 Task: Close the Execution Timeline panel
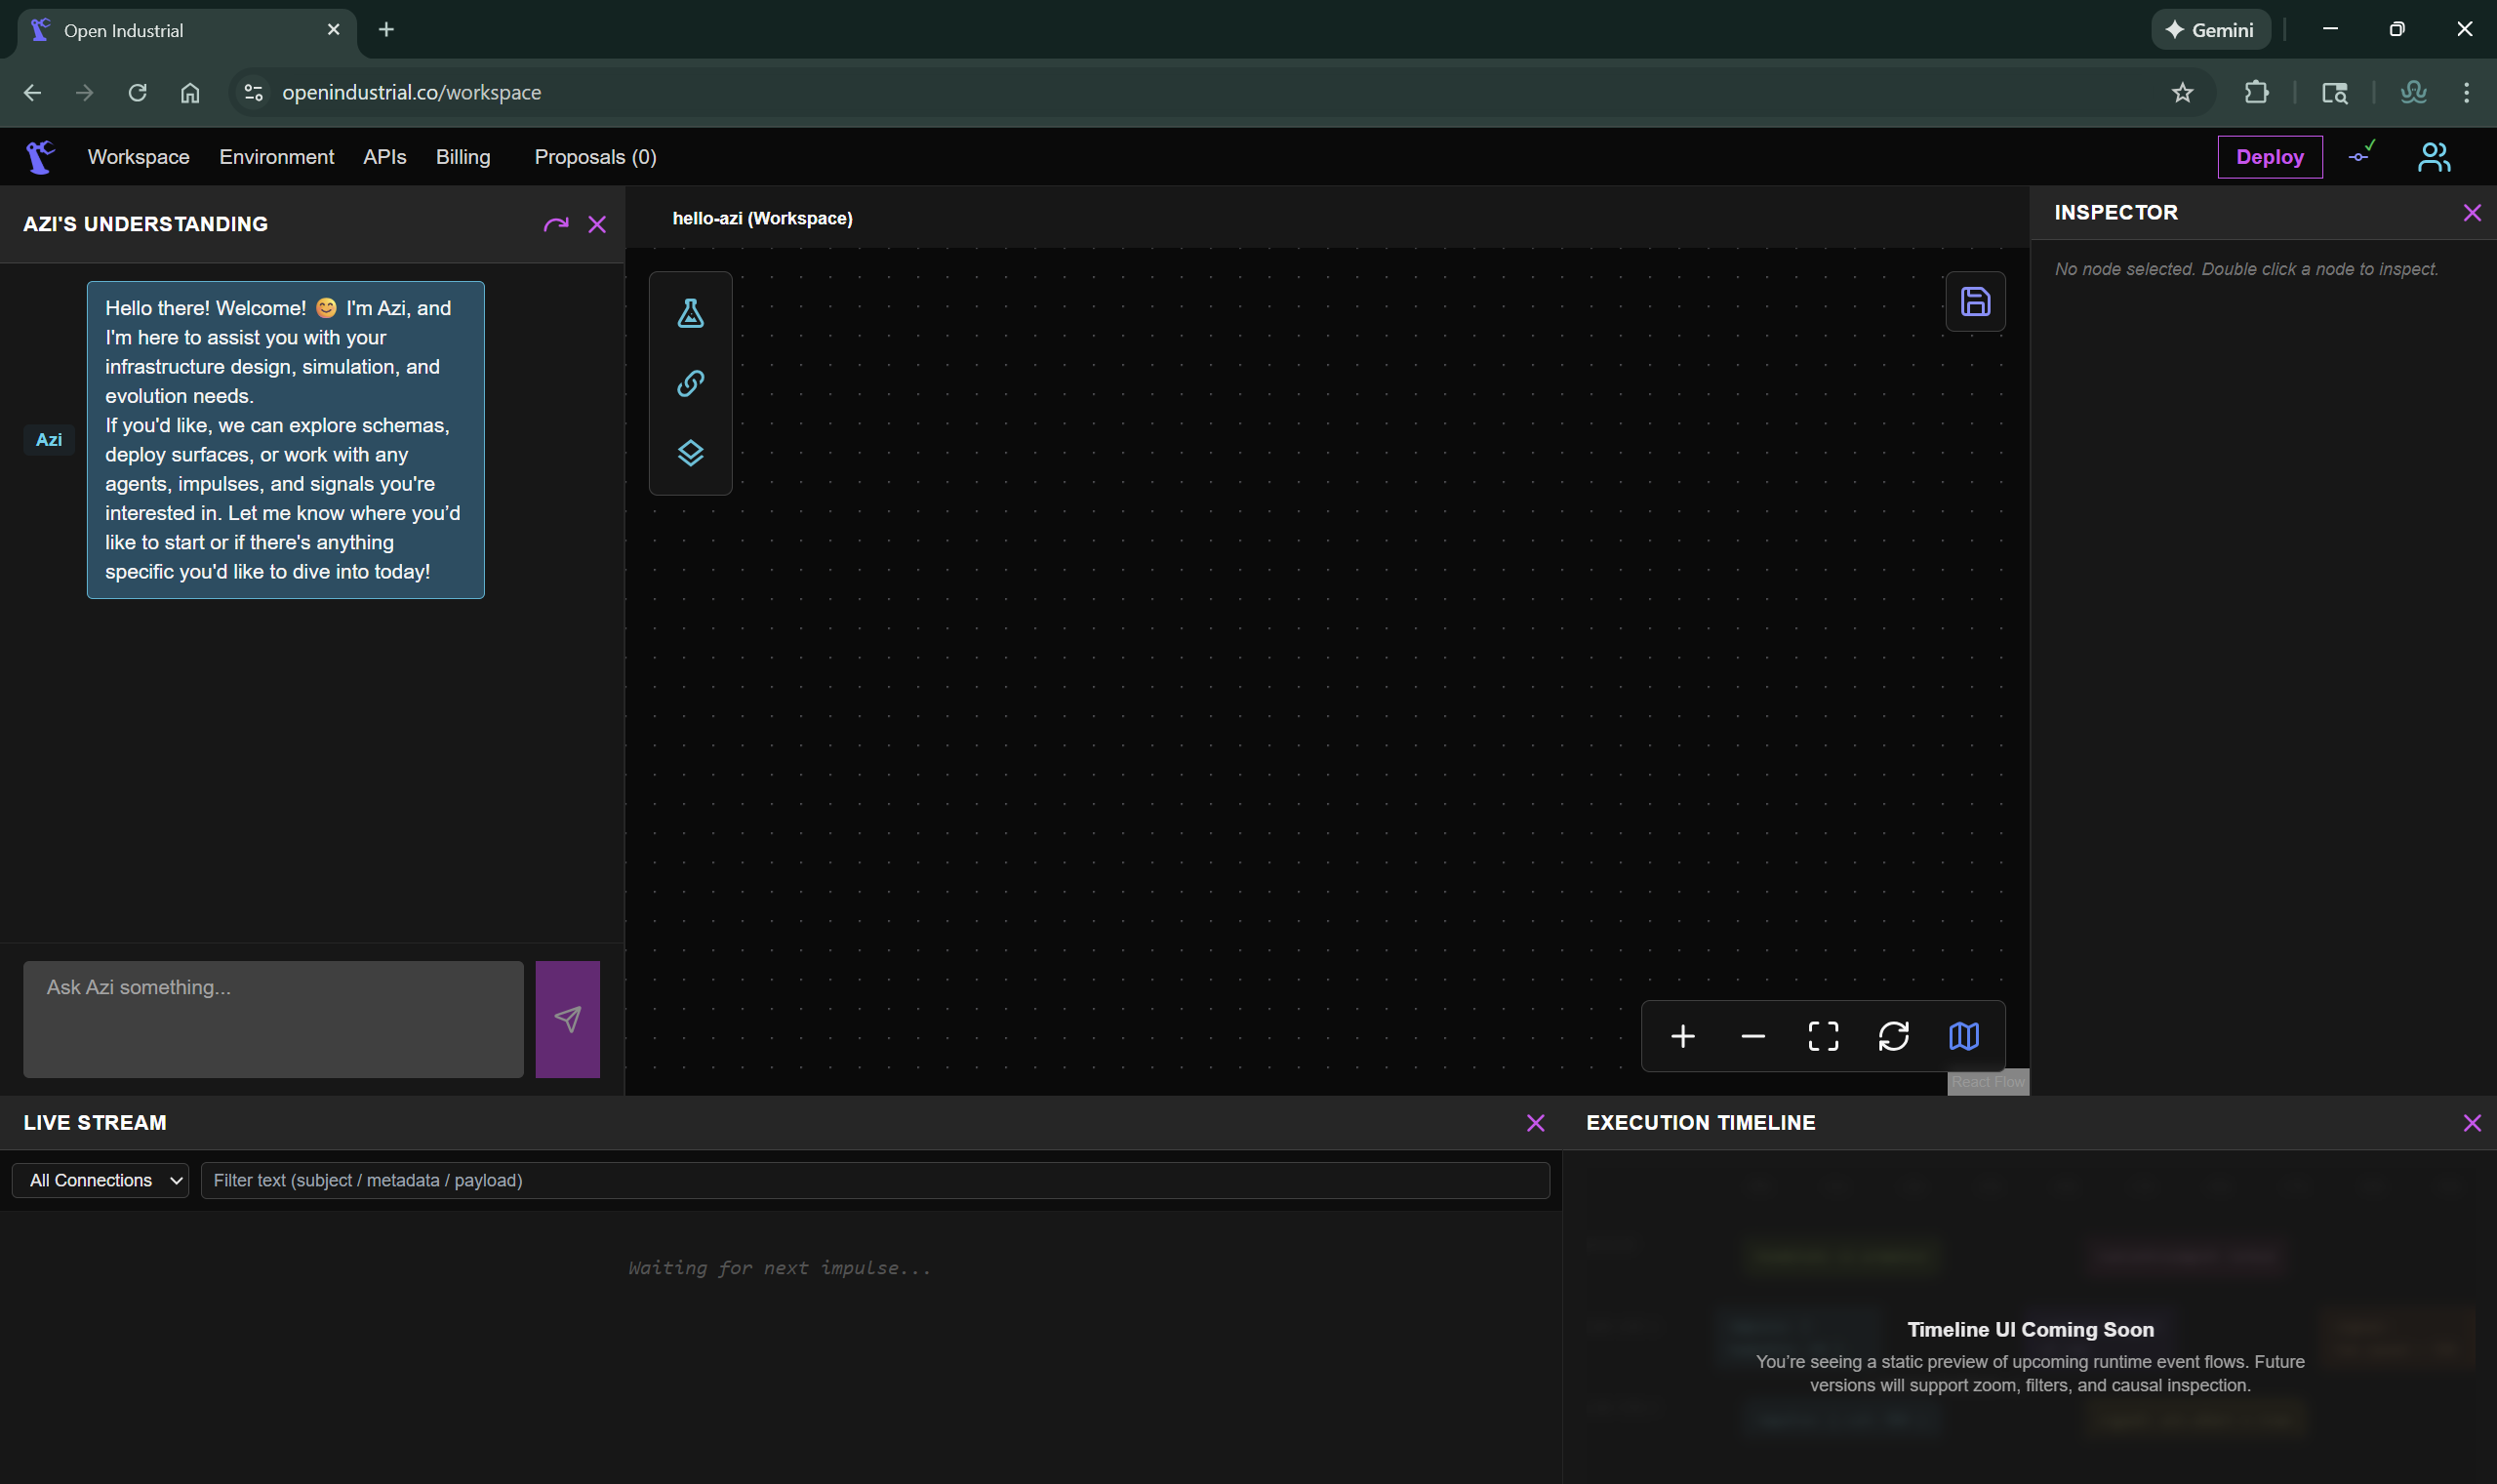pyautogui.click(x=2472, y=1123)
